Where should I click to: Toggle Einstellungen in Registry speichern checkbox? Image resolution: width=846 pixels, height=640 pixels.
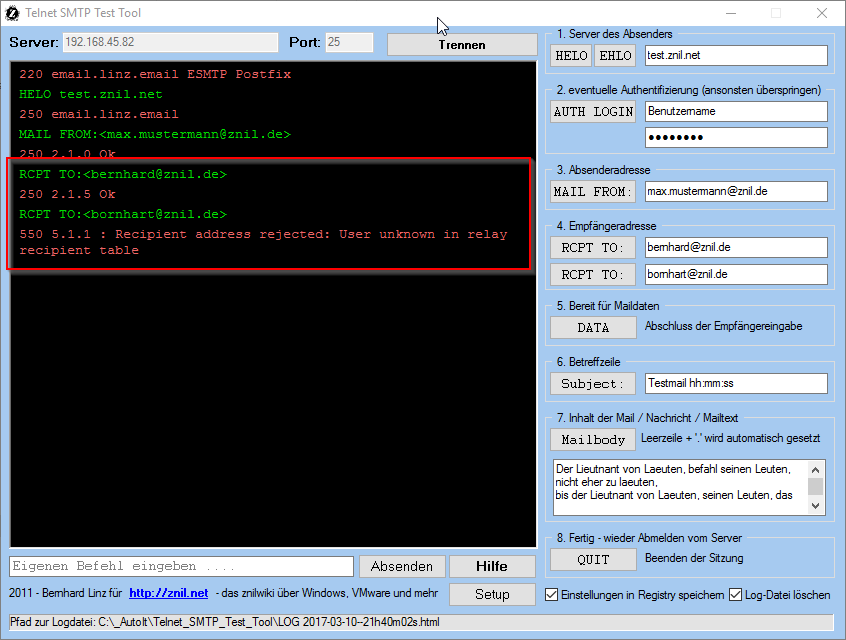coord(552,595)
